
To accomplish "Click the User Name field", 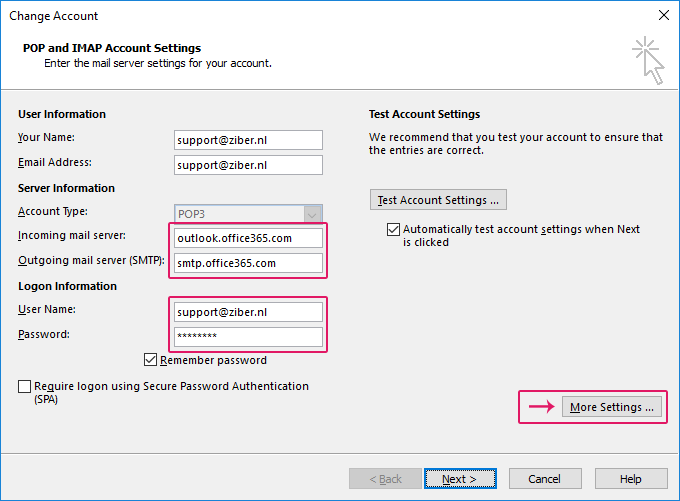I will (248, 312).
